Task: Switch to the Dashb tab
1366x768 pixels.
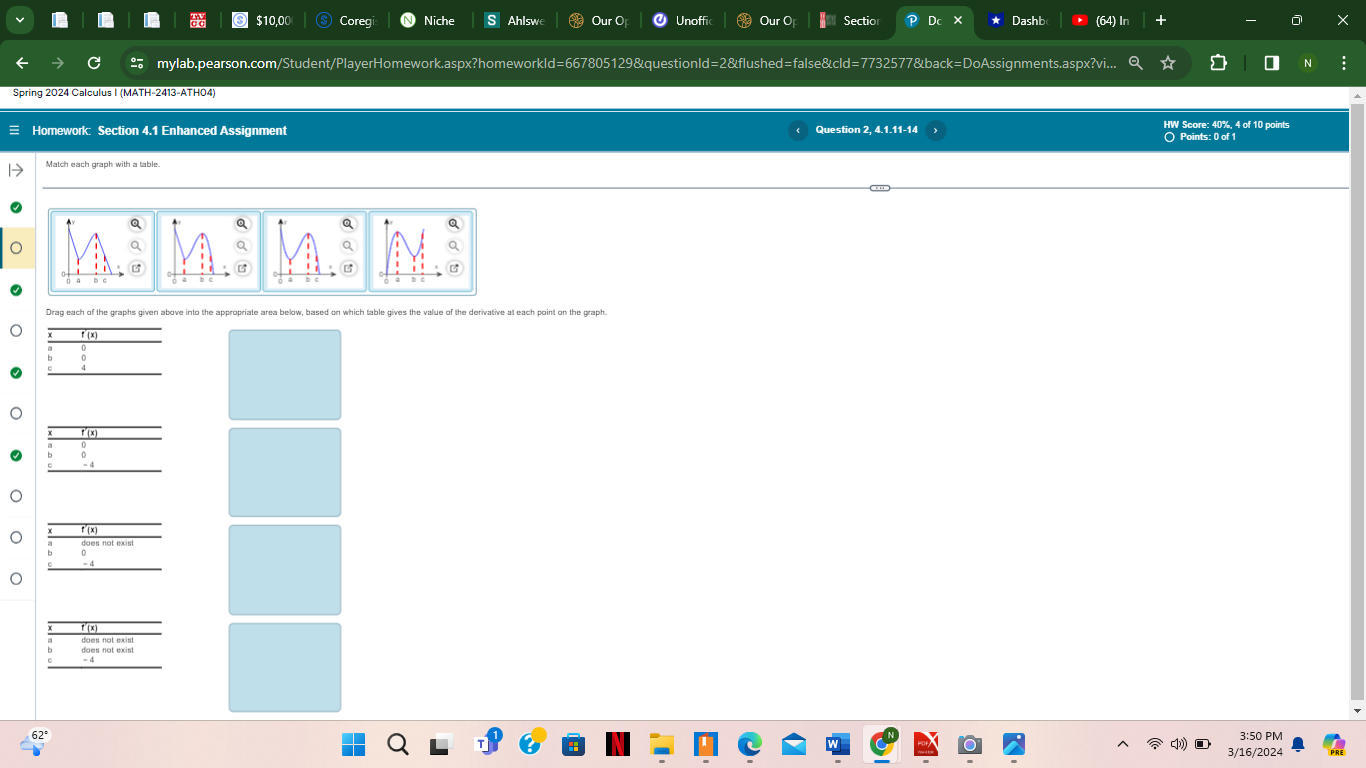Action: tap(1019, 20)
